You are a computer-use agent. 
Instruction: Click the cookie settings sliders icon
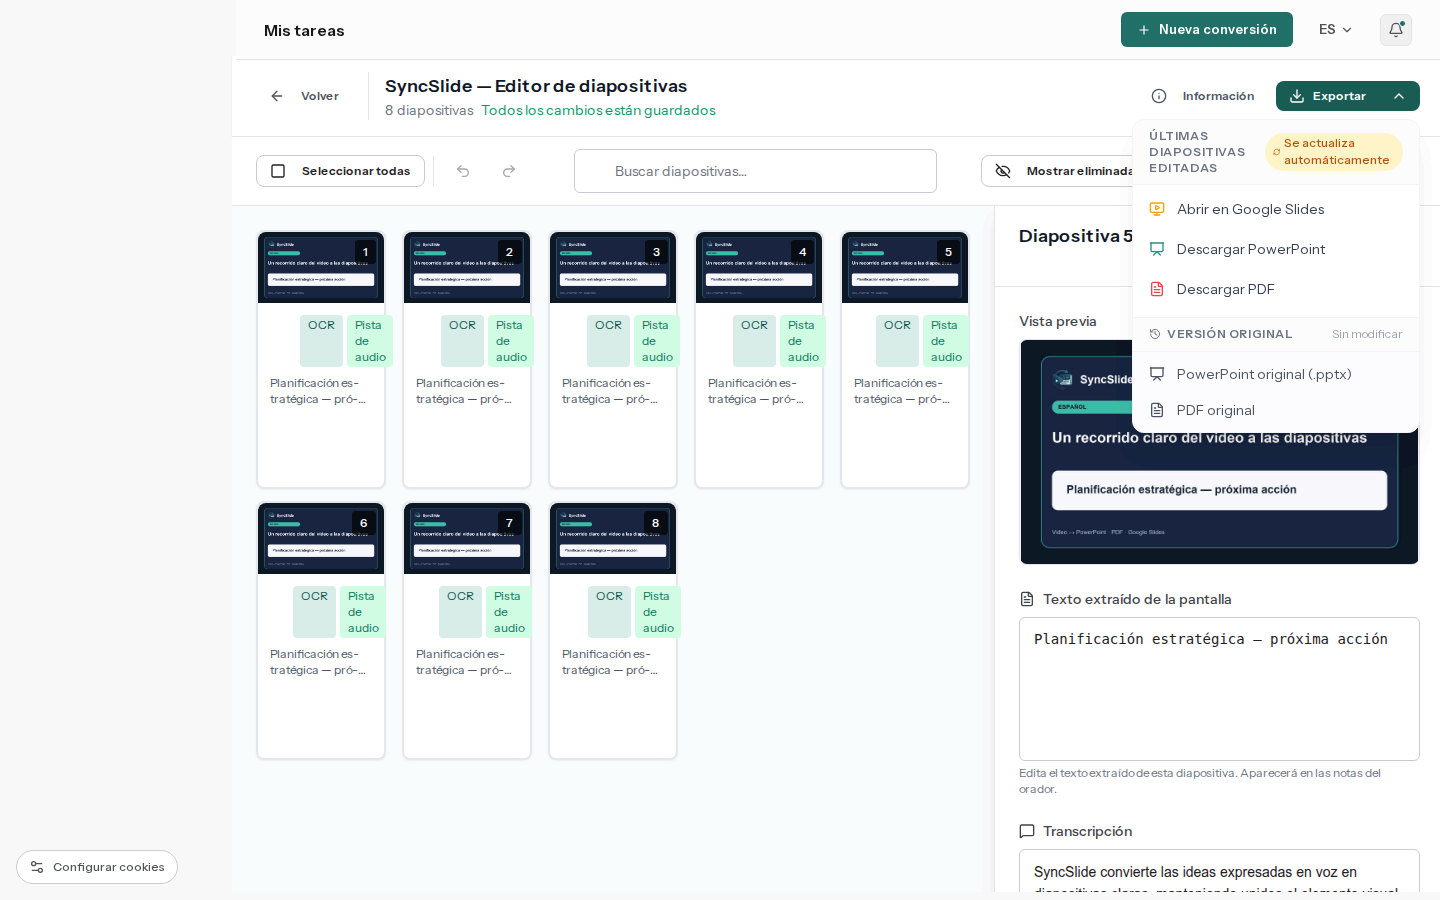click(37, 867)
